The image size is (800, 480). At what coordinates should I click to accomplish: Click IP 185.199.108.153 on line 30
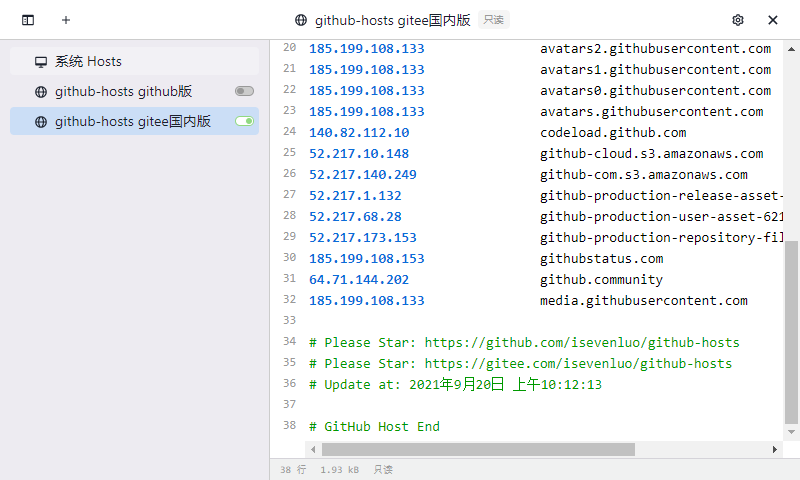coord(367,259)
